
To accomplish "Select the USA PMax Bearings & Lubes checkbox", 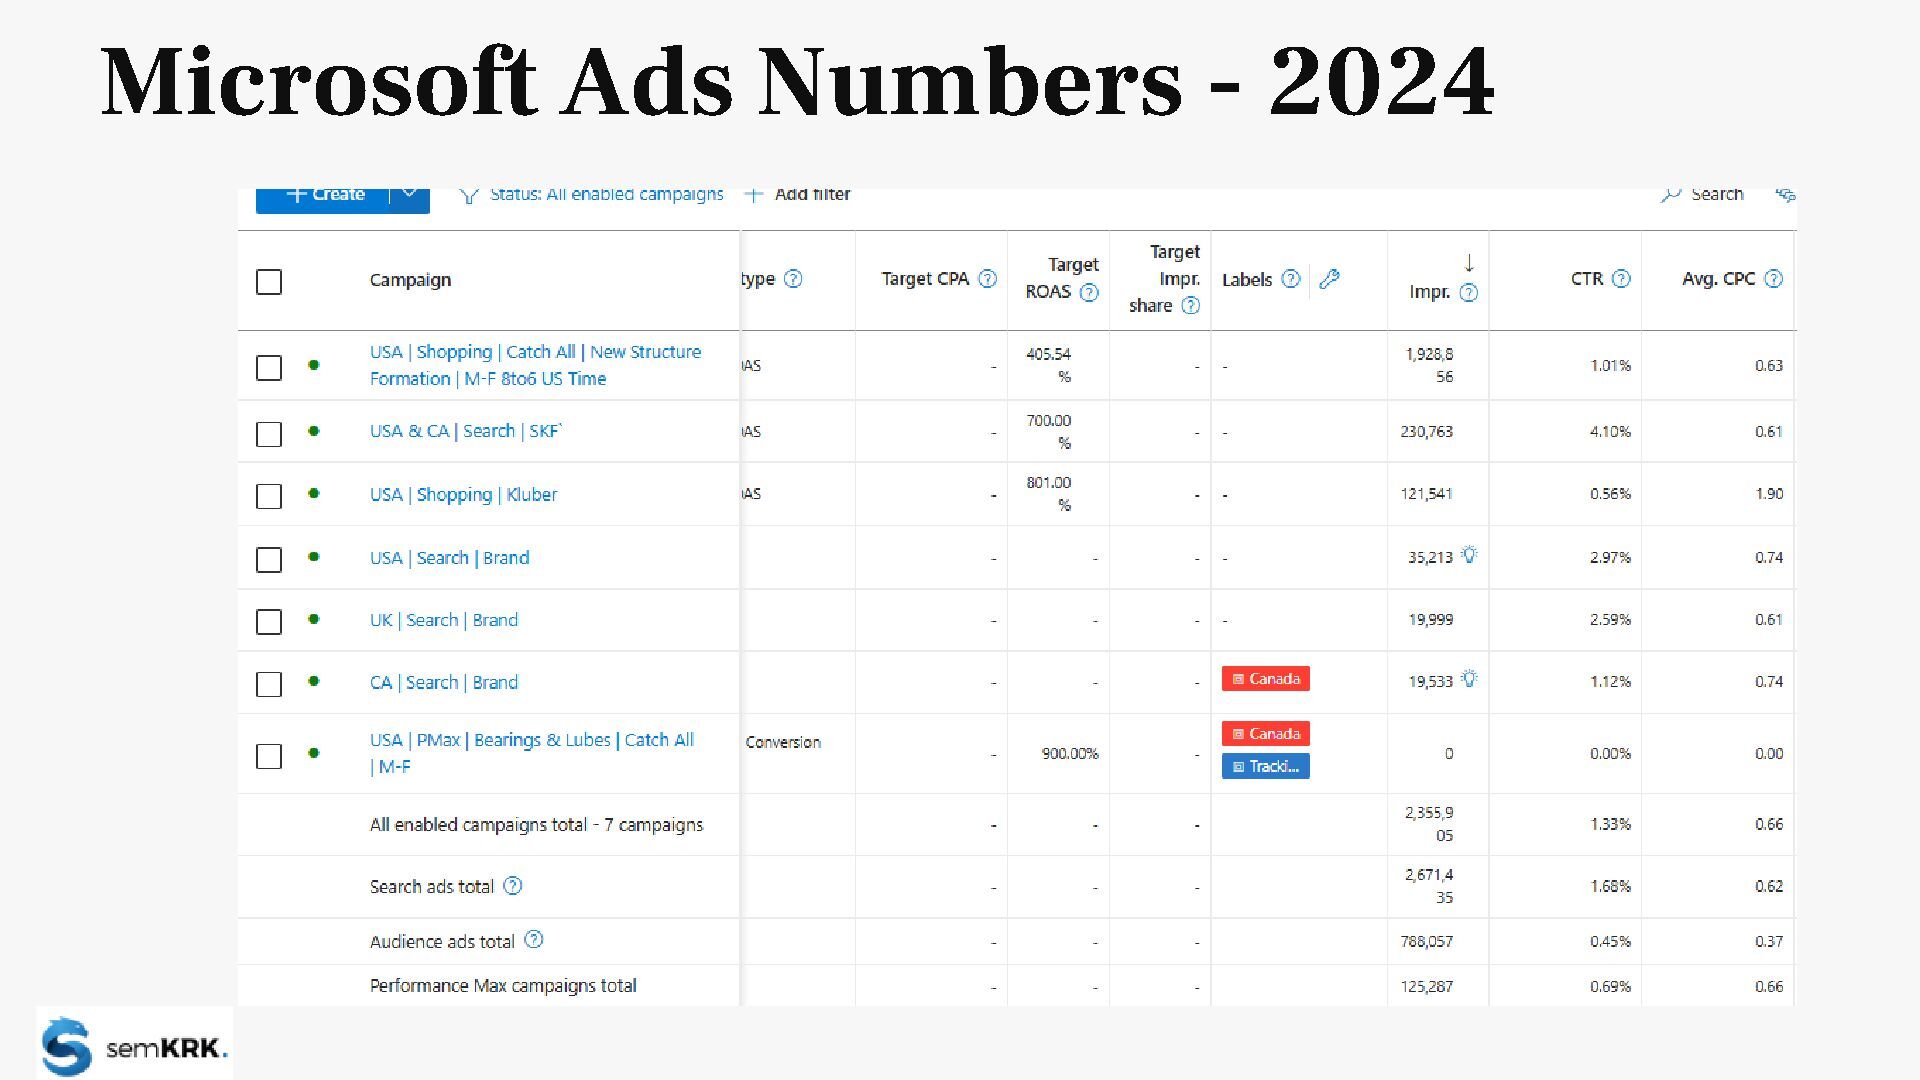I will (269, 756).
